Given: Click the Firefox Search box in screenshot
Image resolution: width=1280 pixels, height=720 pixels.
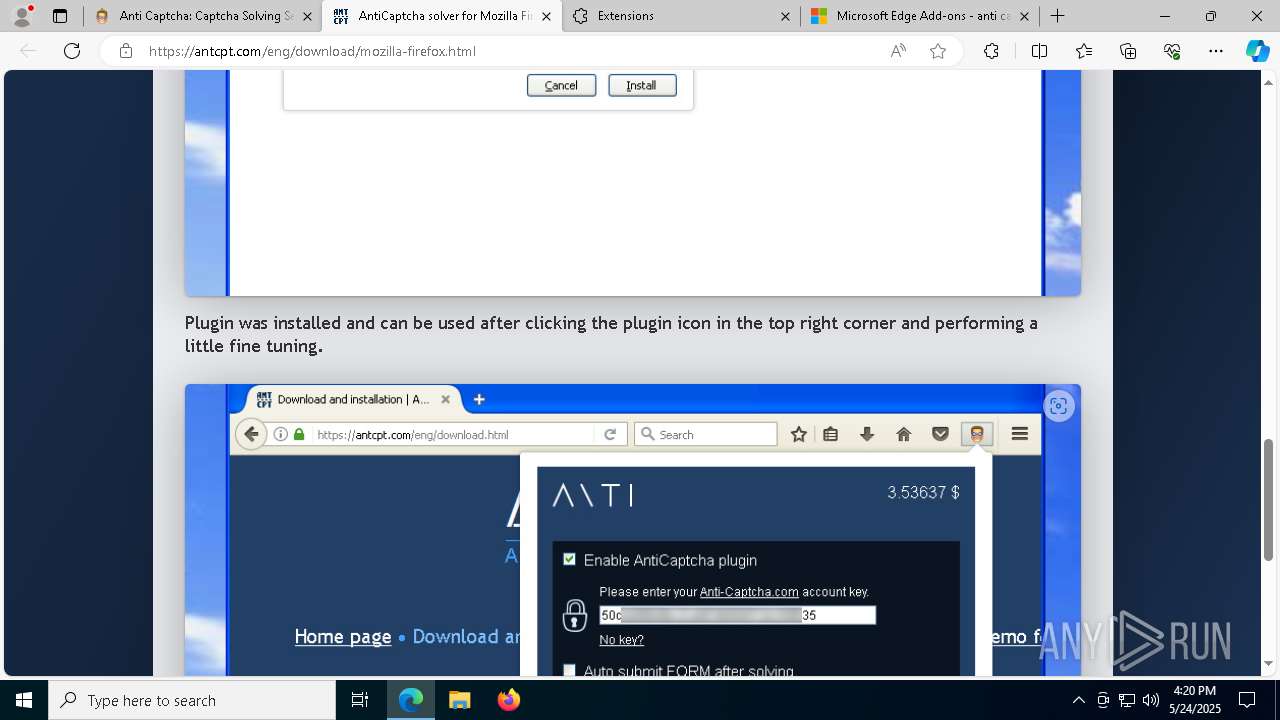Looking at the screenshot, I should [x=705, y=434].
